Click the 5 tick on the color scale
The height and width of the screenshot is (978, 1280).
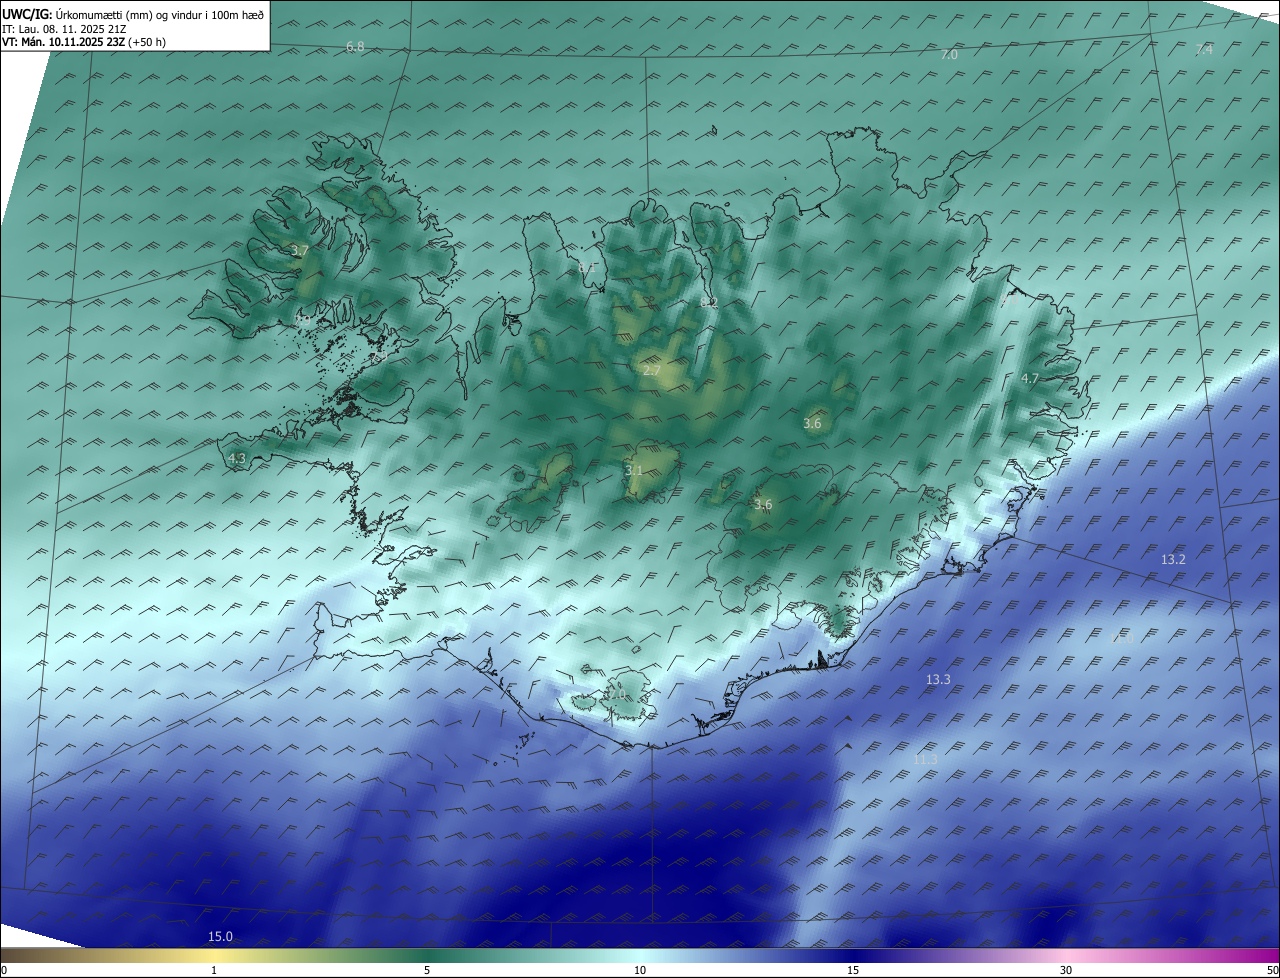coord(427,970)
